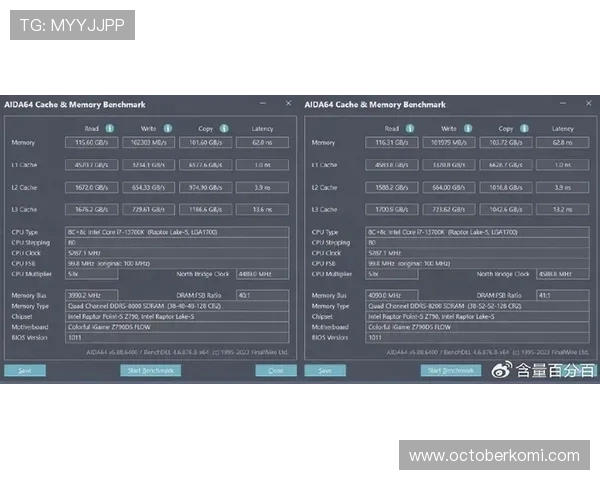Screen dimensions: 600x480
Task: Click Motherboard Colorful iGame field in right window
Action: pyautogui.click(x=477, y=327)
